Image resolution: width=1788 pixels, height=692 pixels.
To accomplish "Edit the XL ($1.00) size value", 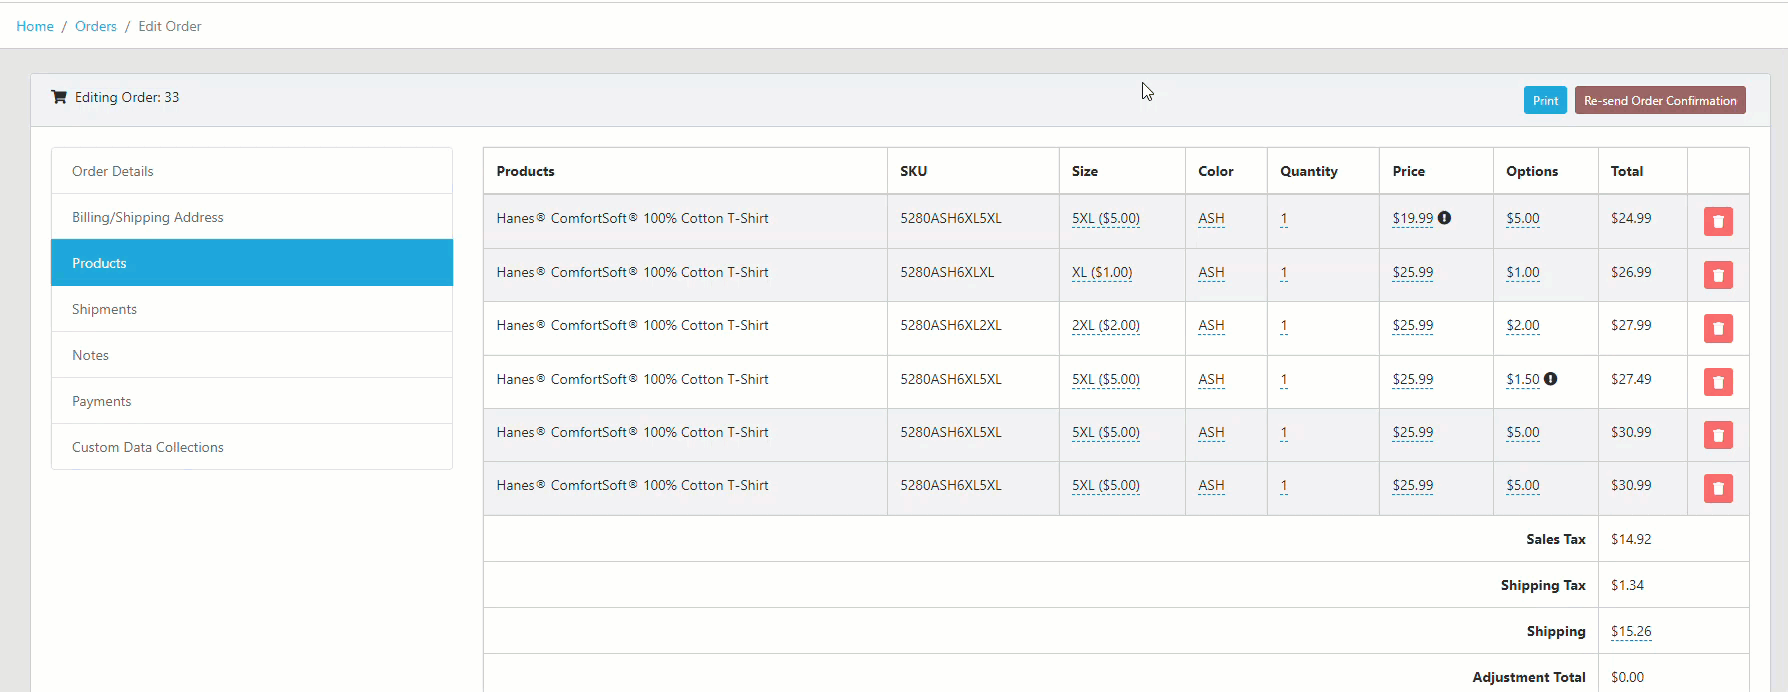I will [x=1101, y=272].
